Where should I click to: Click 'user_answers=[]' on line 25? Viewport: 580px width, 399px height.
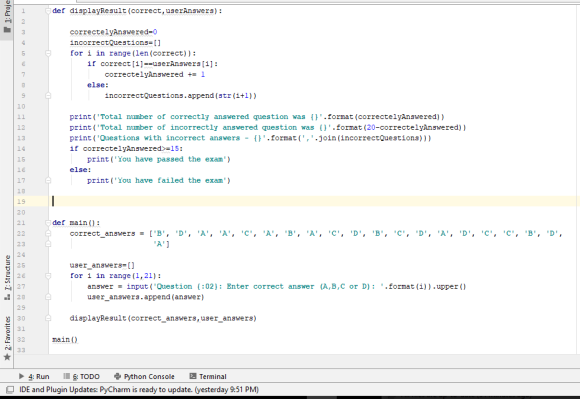[102, 265]
